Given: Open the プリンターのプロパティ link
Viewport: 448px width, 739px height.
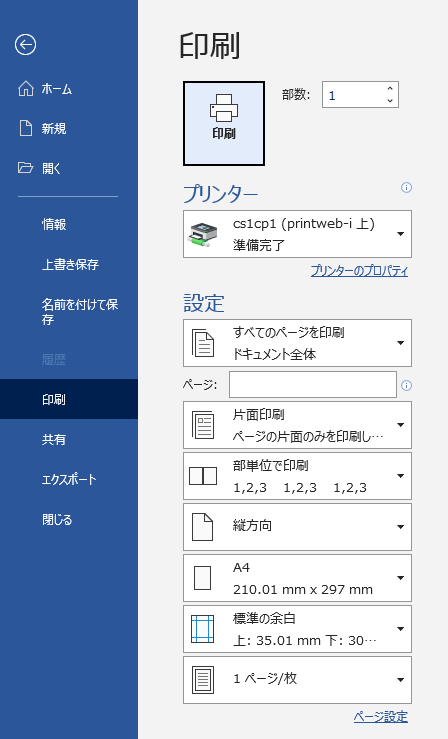Looking at the screenshot, I should pyautogui.click(x=359, y=271).
